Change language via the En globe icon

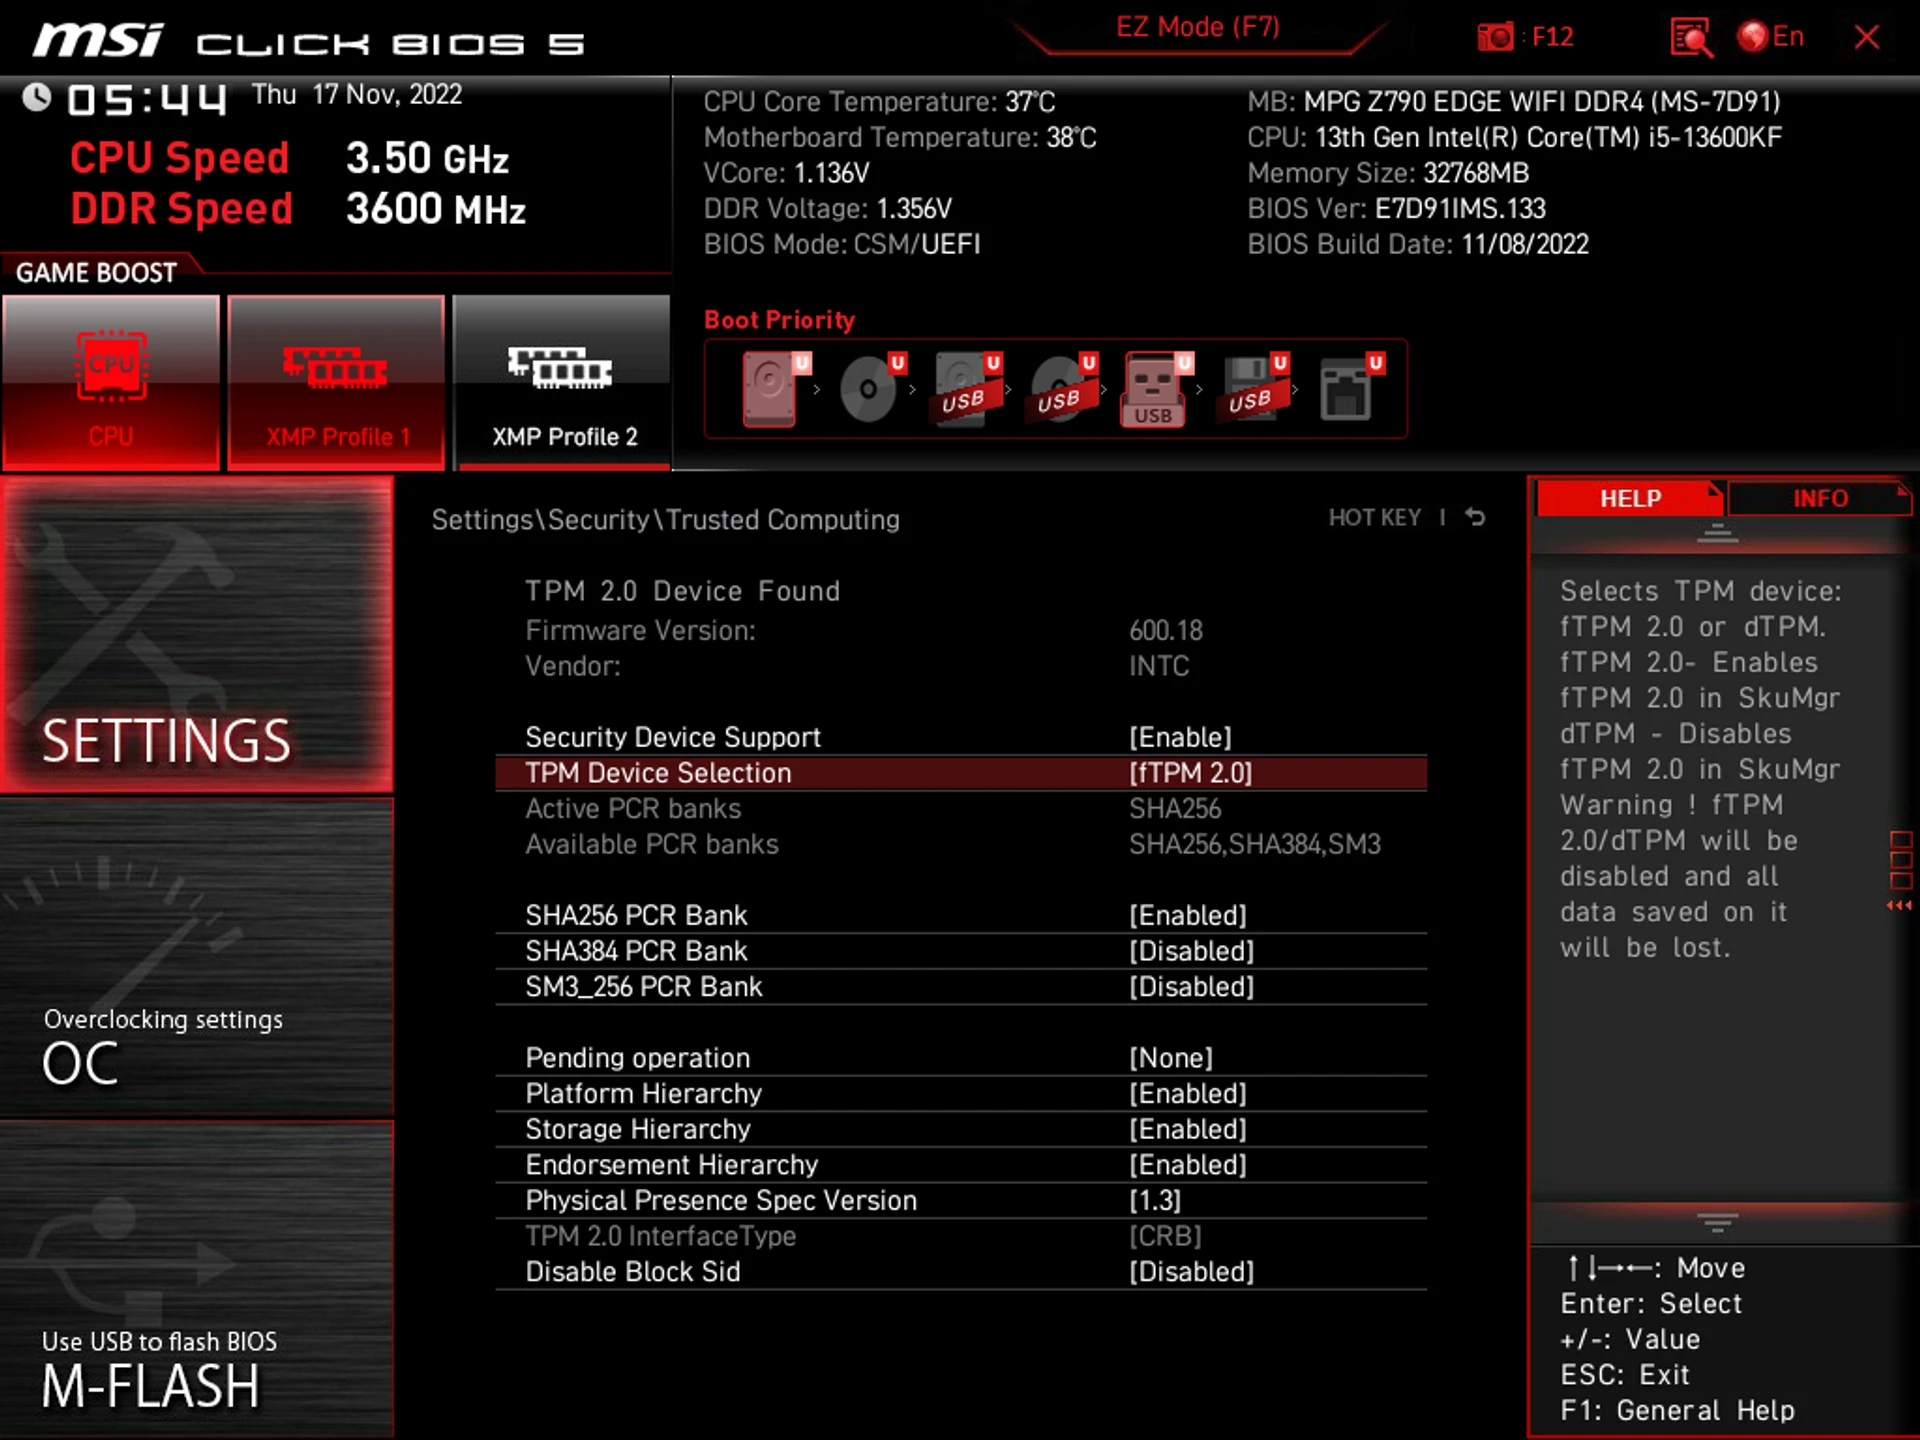pos(1771,37)
